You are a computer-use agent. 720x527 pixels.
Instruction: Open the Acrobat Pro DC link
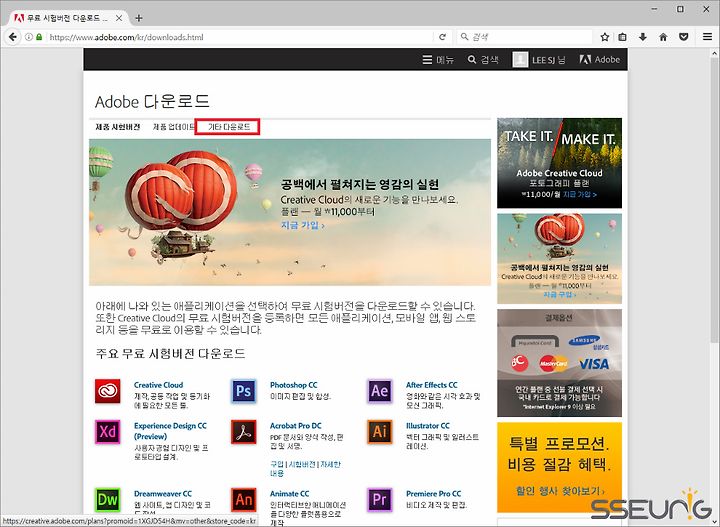click(x=296, y=426)
